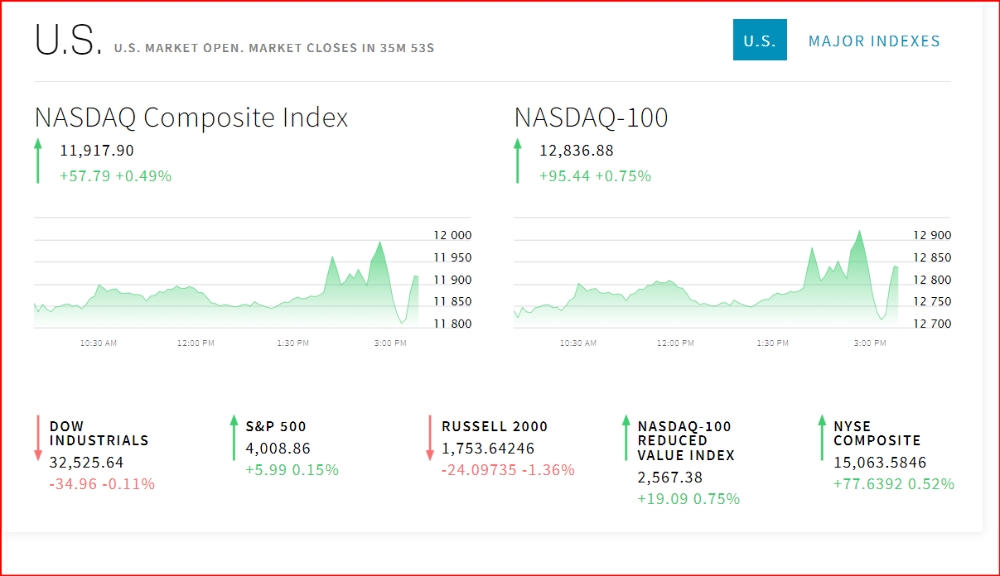Open the NASDAQ Composite Index heading
This screenshot has width=1000, height=576.
tap(191, 117)
